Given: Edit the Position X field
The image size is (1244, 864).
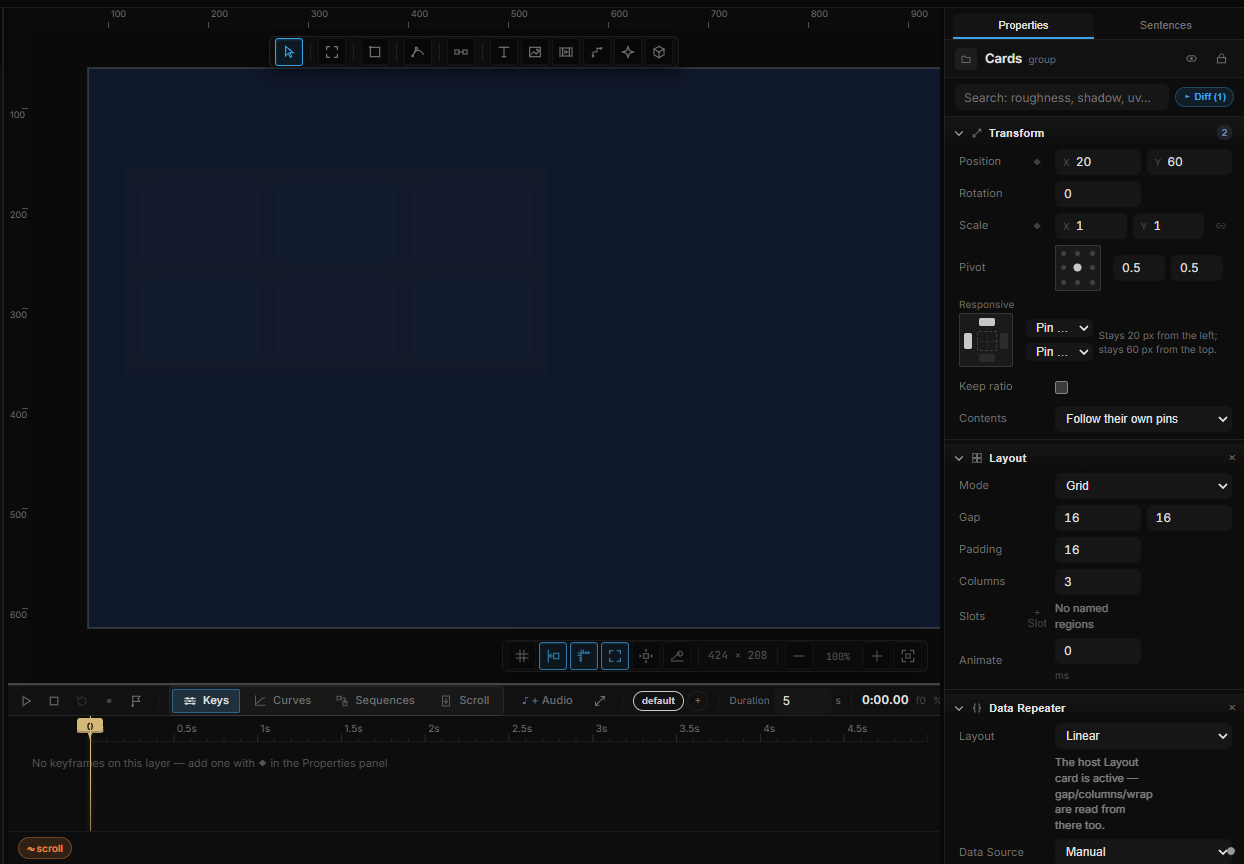Looking at the screenshot, I should click(1098, 162).
